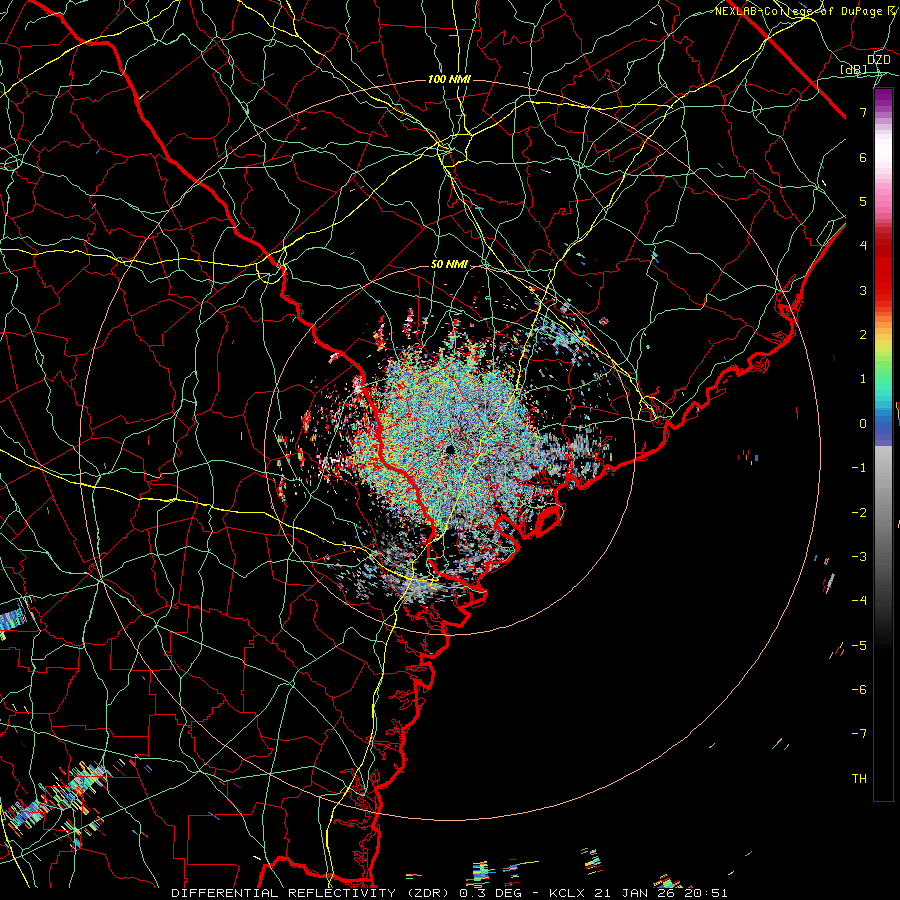Click the blue band near 0 dB

pyautogui.click(x=883, y=425)
